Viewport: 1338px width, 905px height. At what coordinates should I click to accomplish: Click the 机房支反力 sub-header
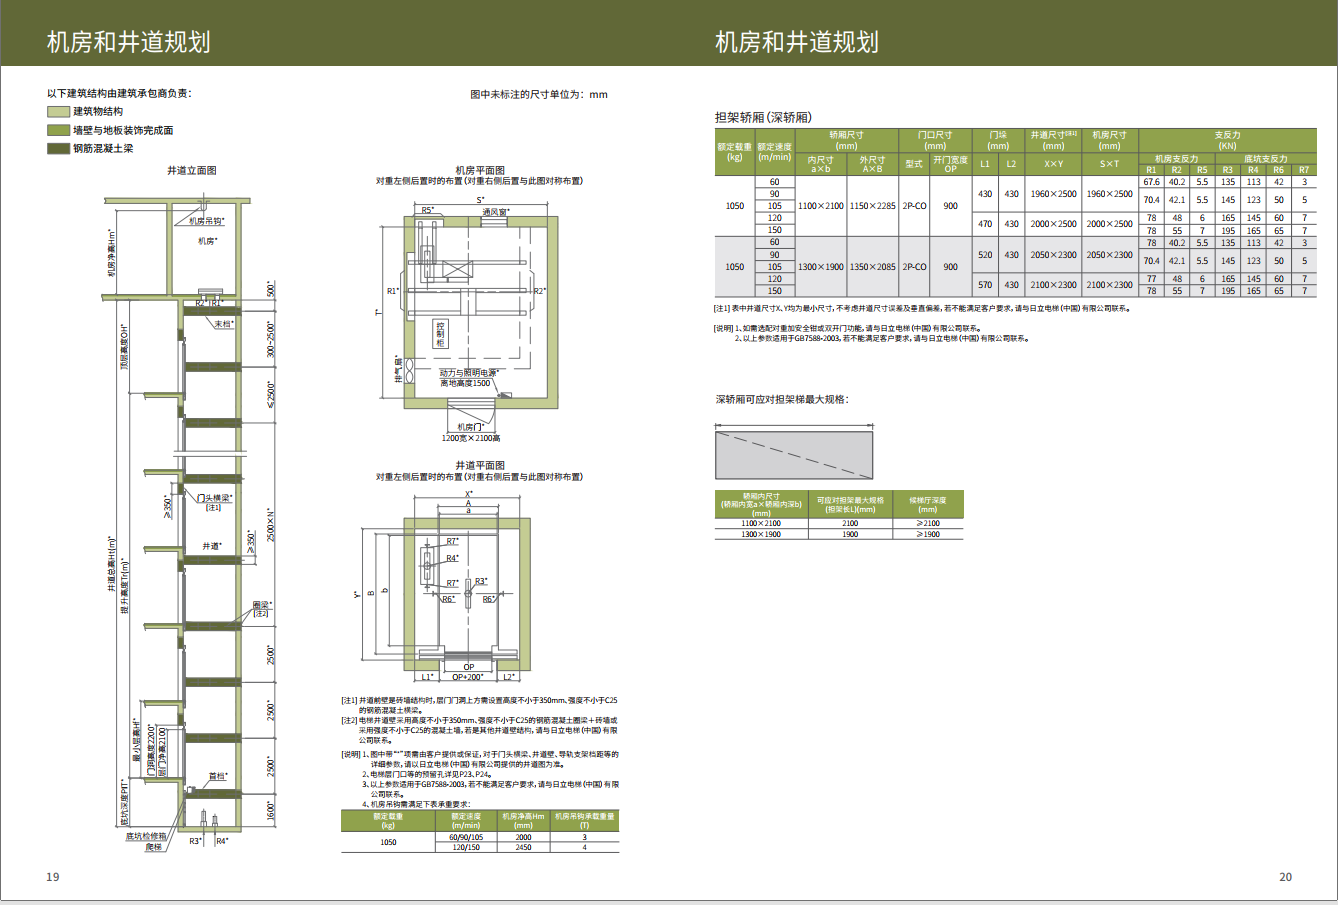1176,159
